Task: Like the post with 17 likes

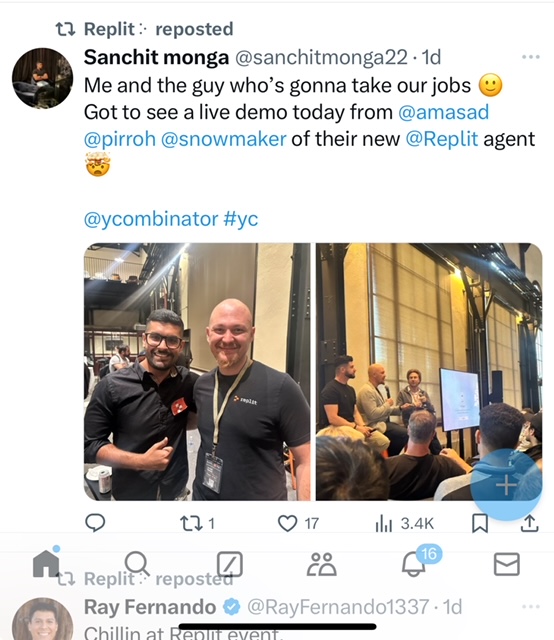Action: tap(298, 523)
